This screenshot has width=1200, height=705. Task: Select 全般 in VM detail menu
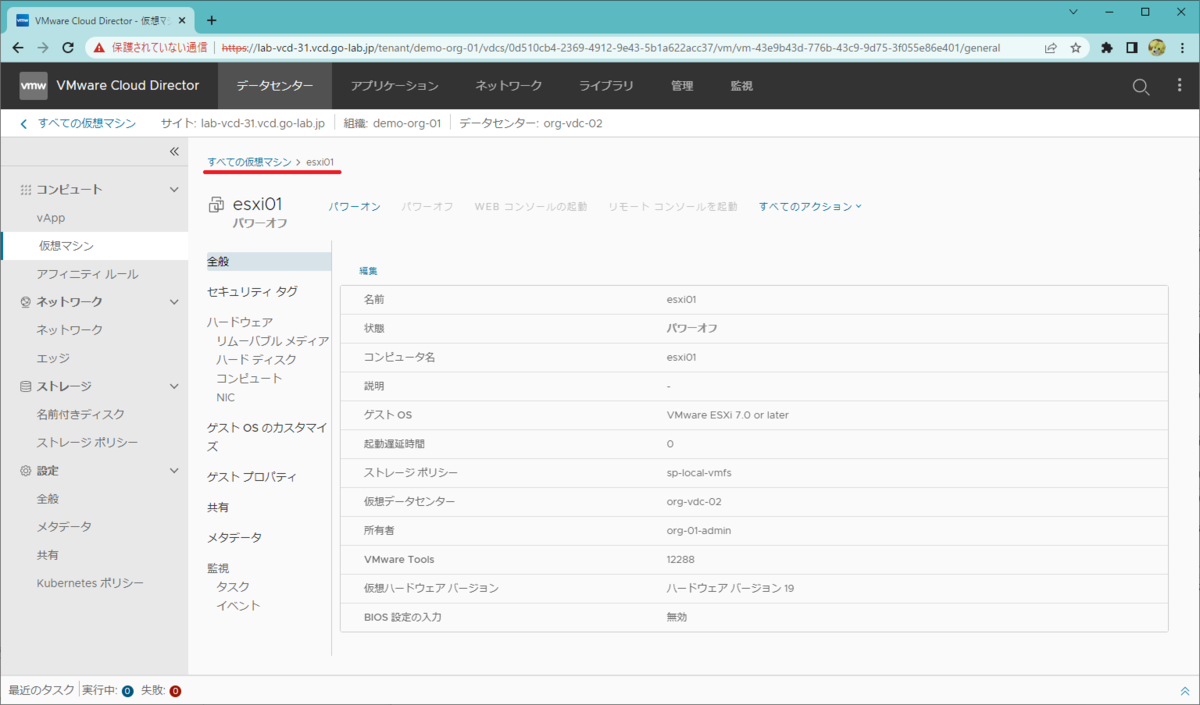(268, 261)
